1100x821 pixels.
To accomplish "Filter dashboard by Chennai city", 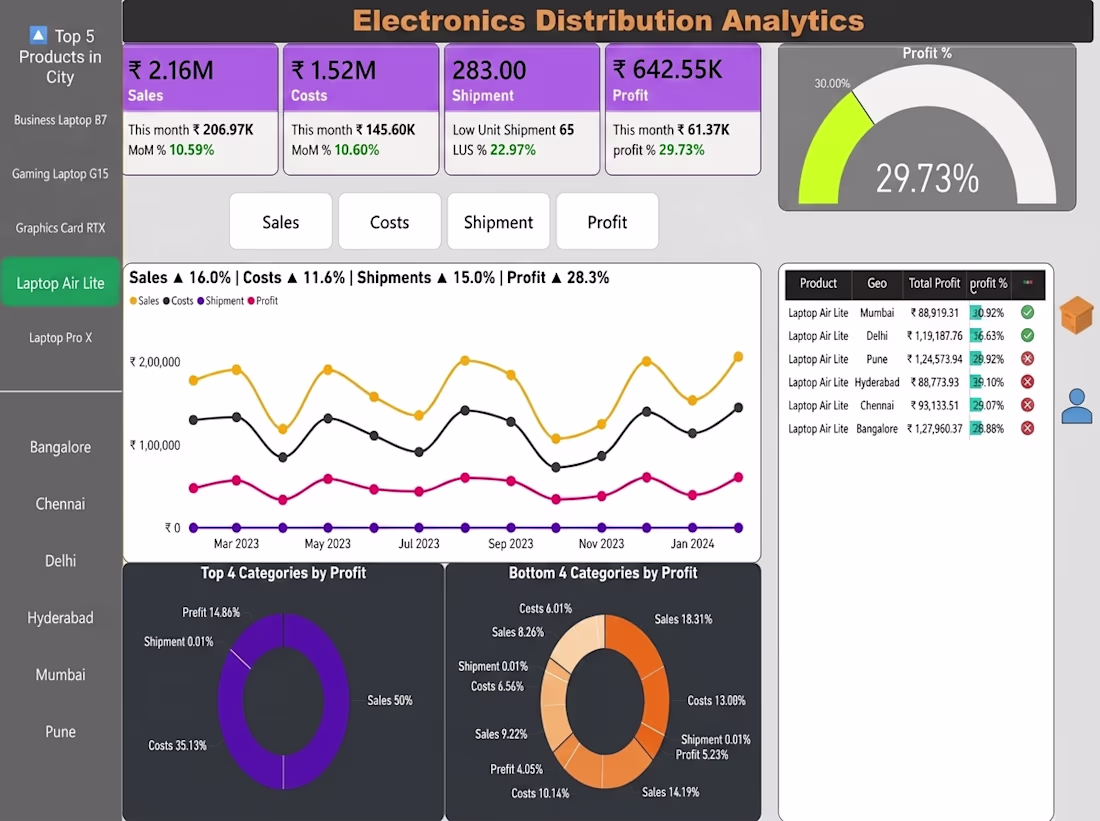I will [60, 504].
